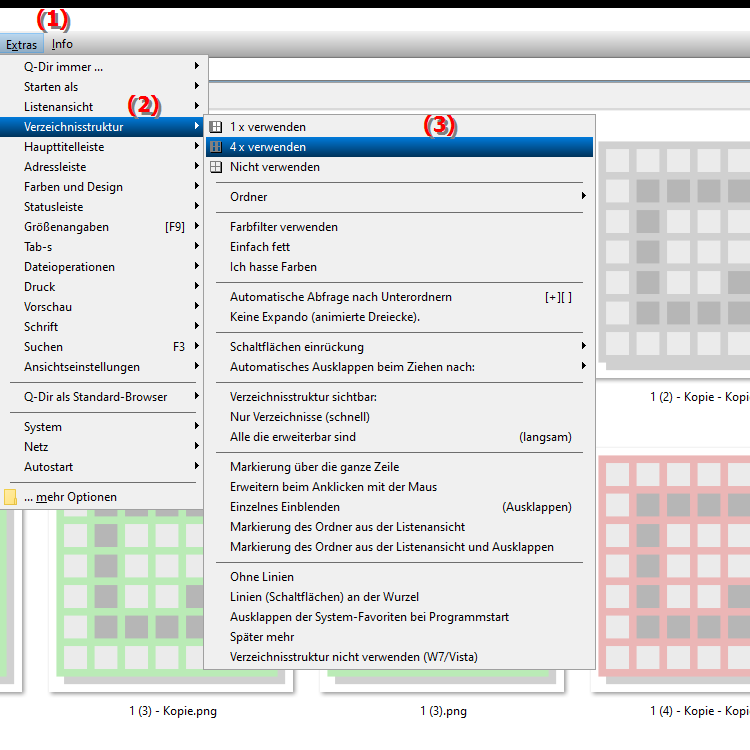The image size is (750, 750).
Task: Toggle Einfach fett option
Action: 399,247
